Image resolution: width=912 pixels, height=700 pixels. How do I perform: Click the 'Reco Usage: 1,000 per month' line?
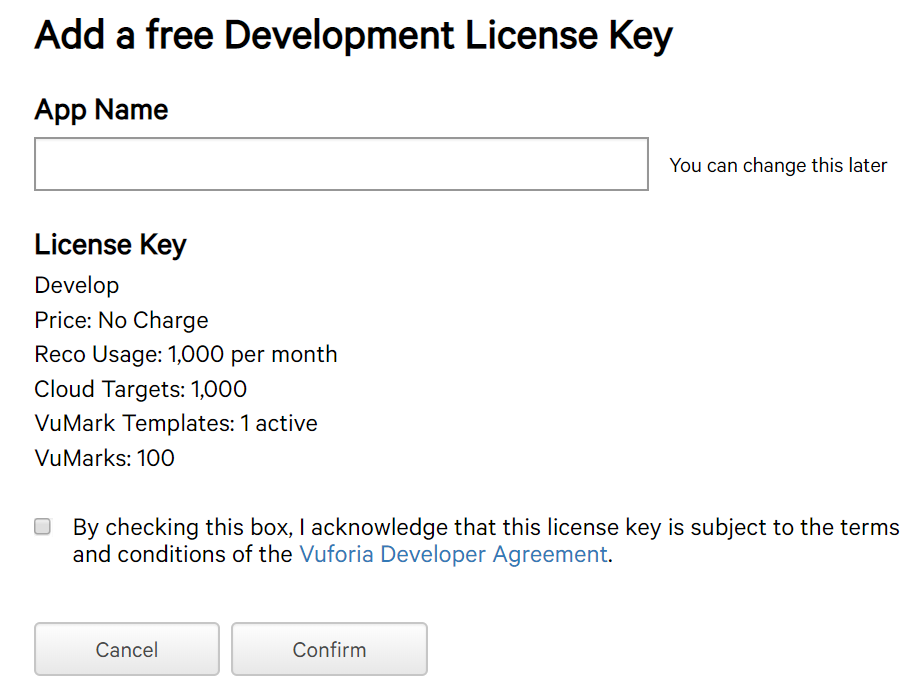point(186,355)
